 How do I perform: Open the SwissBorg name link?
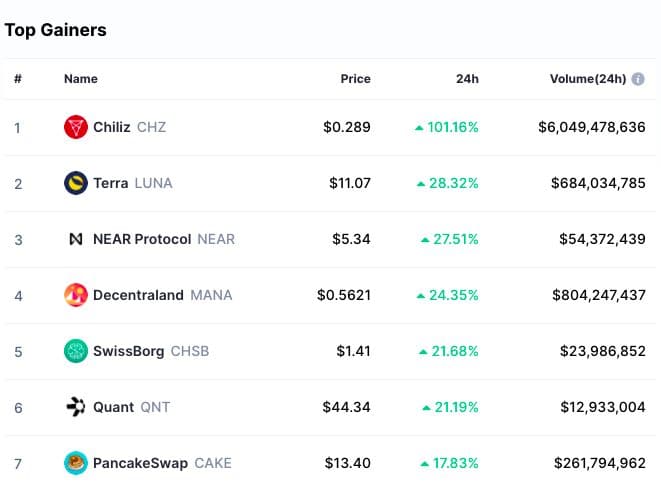click(130, 351)
